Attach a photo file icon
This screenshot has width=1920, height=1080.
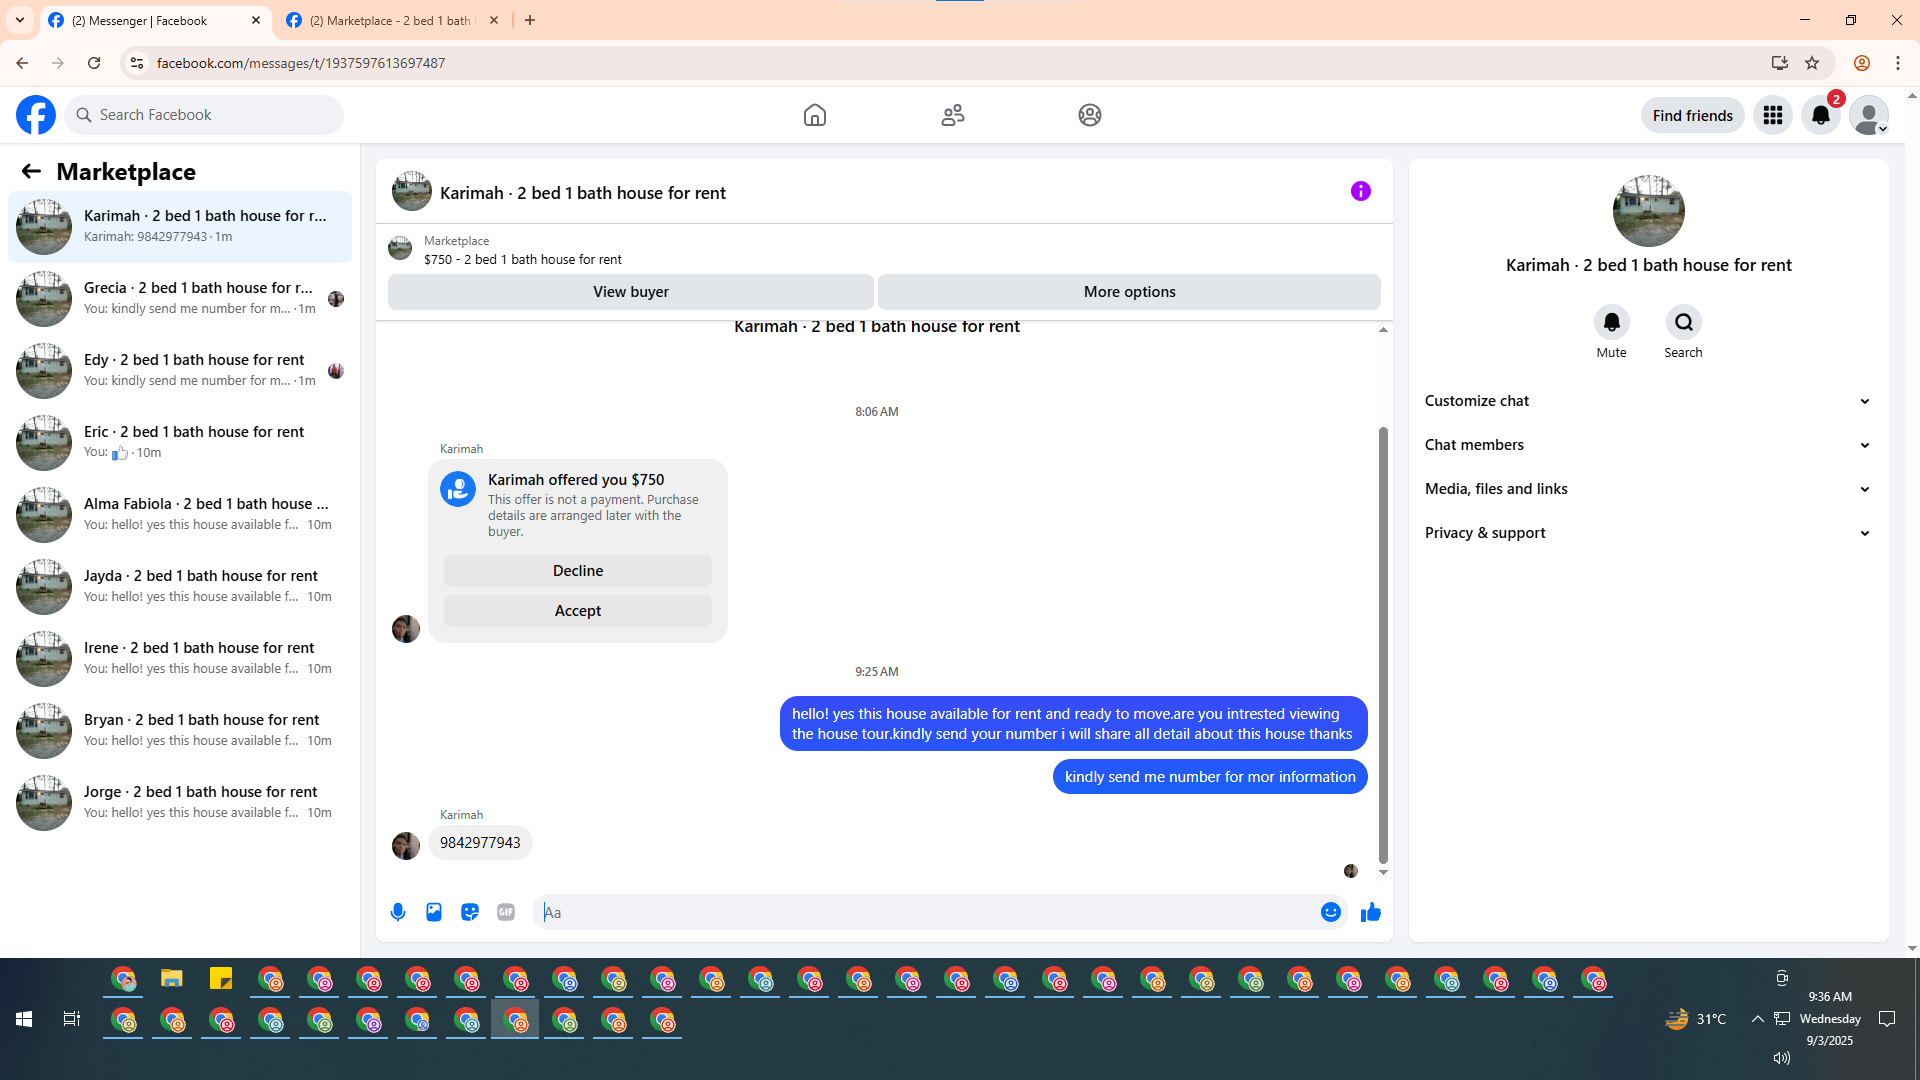(x=434, y=912)
